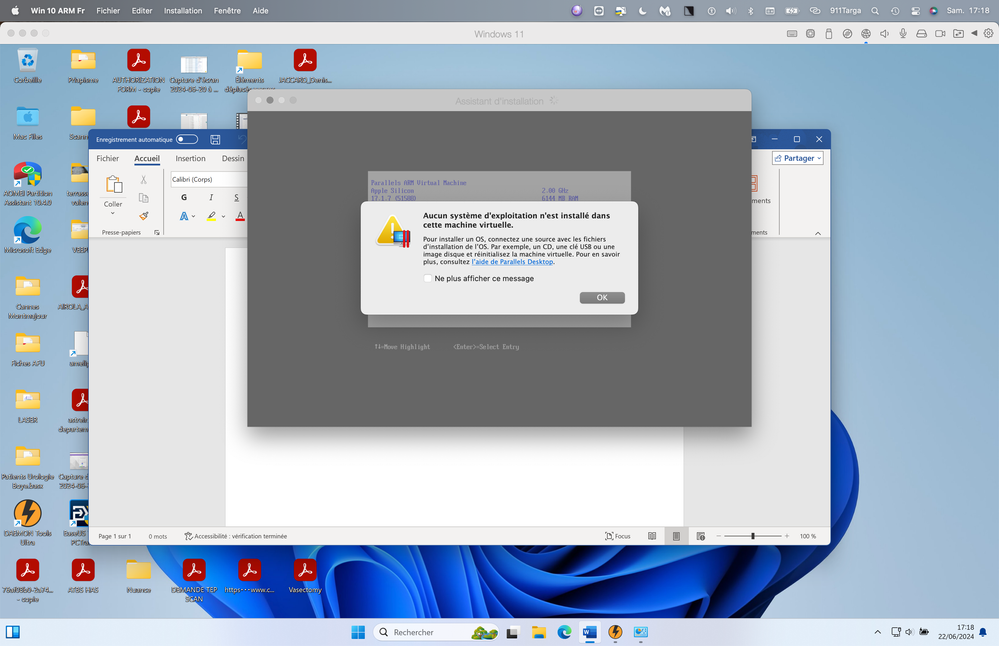Image resolution: width=999 pixels, height=646 pixels.
Task: Switch to the Insertion ribbon tab
Action: pyautogui.click(x=190, y=159)
